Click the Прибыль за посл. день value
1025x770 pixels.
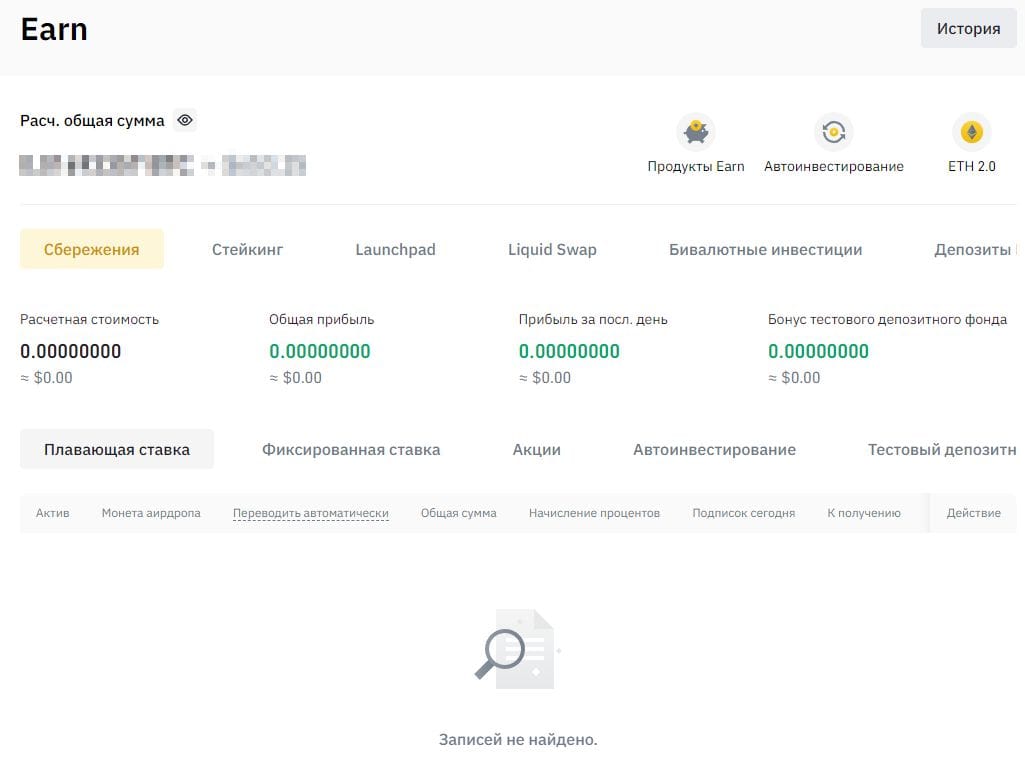pyautogui.click(x=569, y=351)
